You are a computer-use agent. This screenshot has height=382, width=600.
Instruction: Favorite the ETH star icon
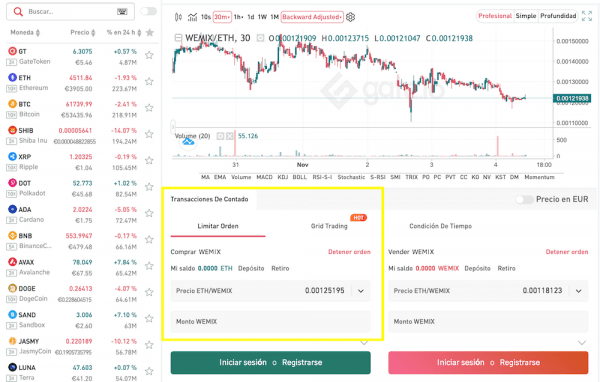tap(149, 82)
